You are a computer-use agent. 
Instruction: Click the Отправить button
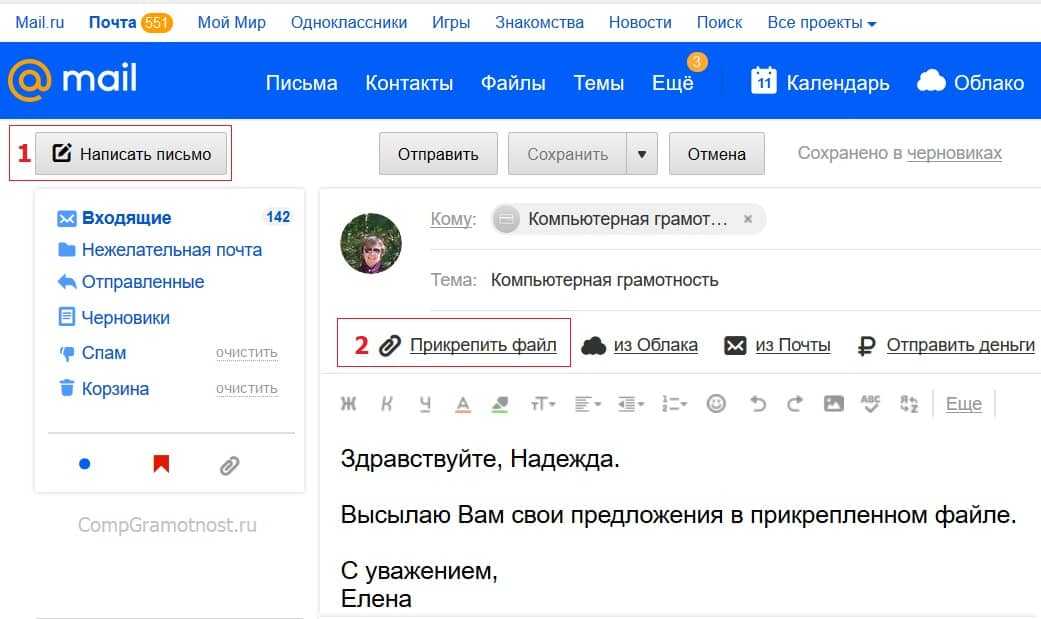click(438, 154)
